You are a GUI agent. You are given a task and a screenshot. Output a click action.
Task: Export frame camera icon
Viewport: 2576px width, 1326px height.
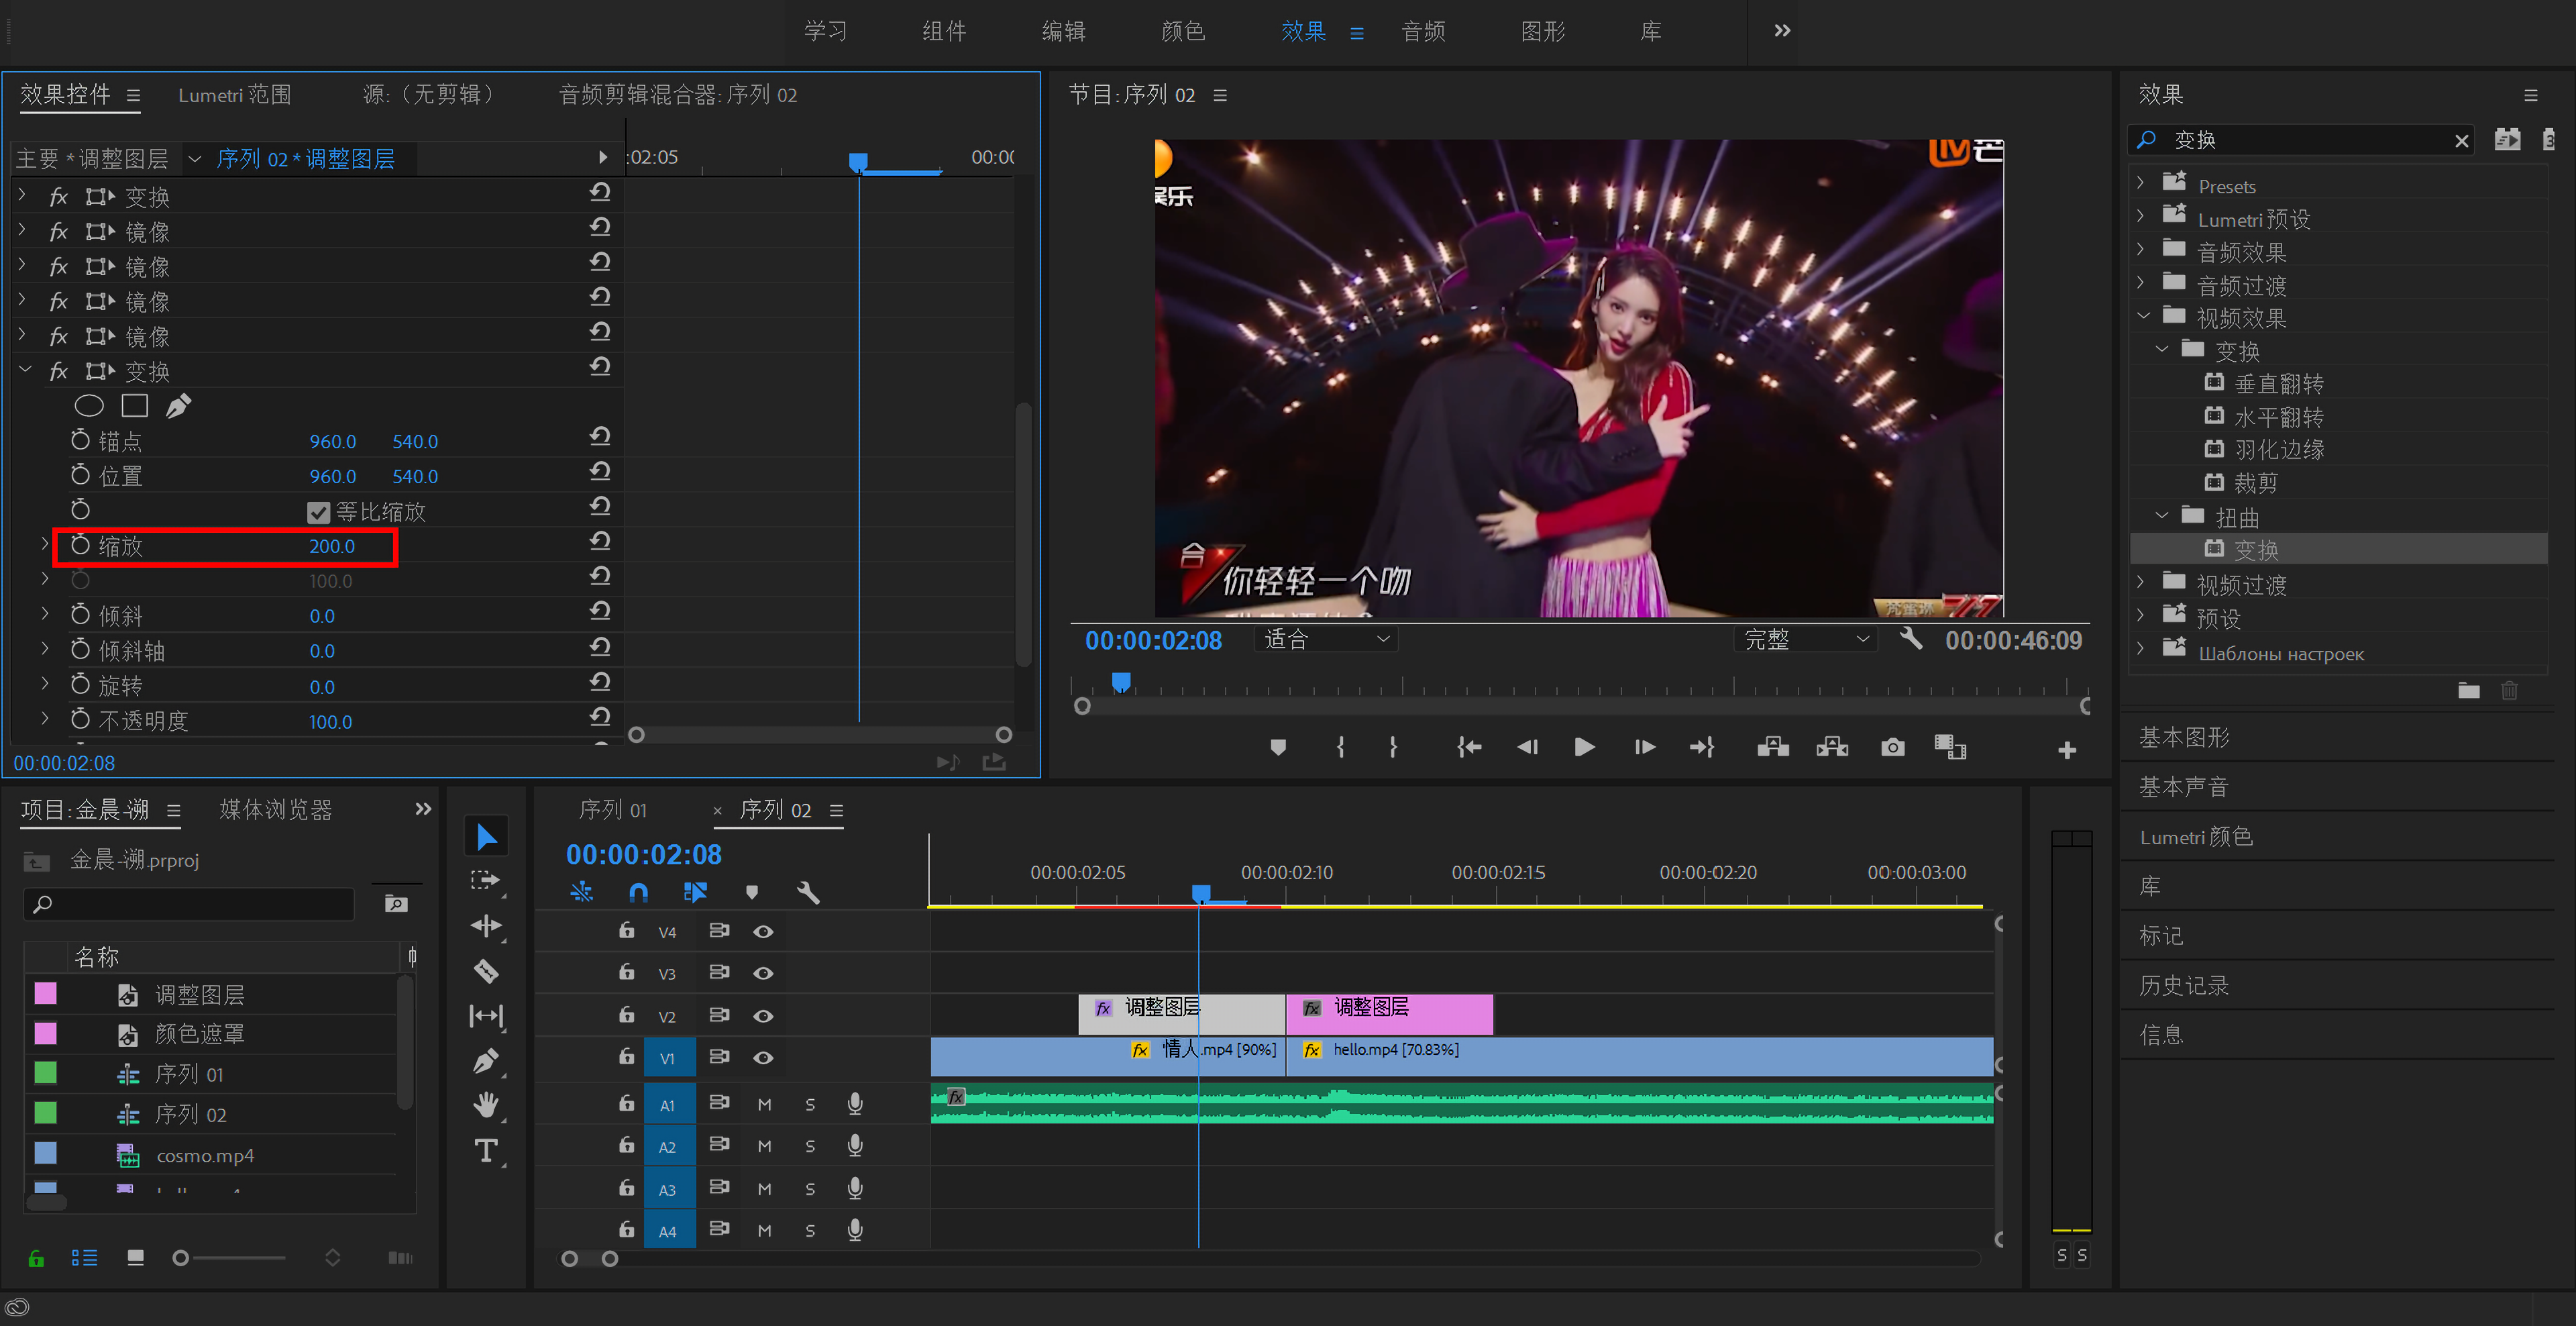point(1892,747)
